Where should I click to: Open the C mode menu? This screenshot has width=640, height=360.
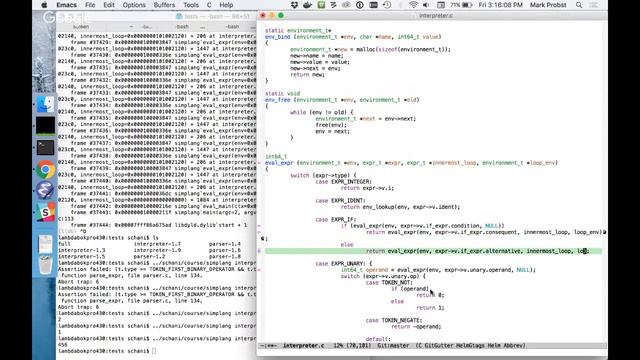click(x=209, y=5)
